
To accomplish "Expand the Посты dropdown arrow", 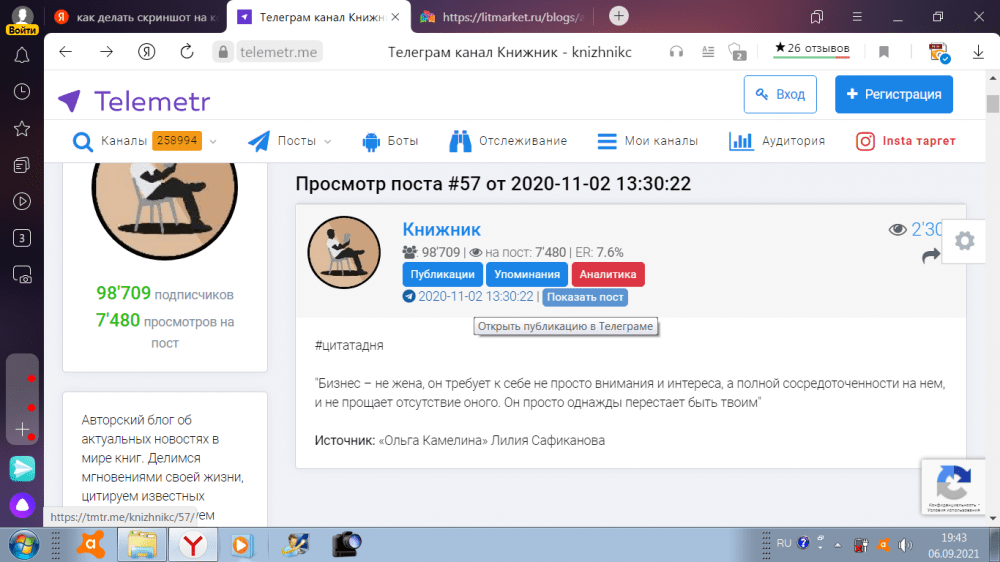I will (328, 141).
